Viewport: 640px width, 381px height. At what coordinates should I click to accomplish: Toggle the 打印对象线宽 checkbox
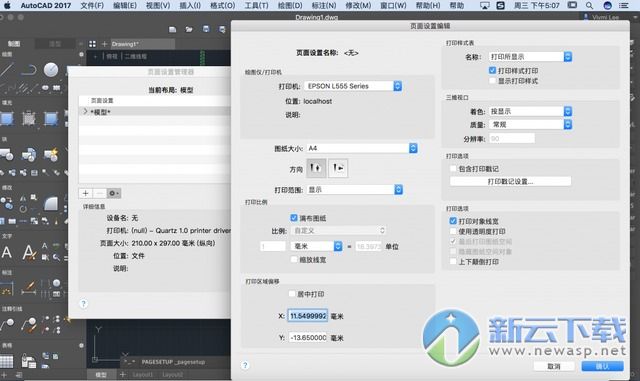click(x=453, y=221)
